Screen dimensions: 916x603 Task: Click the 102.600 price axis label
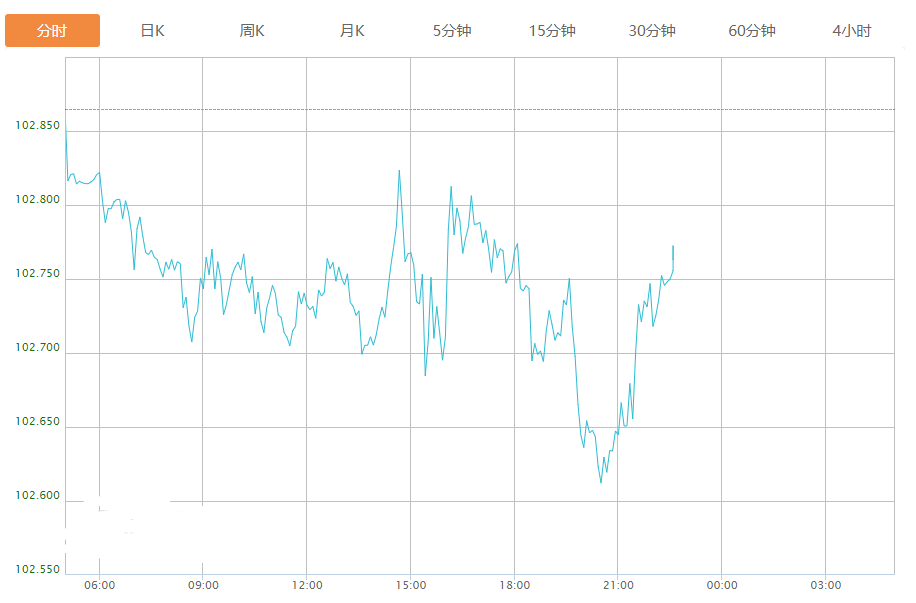coord(37,496)
